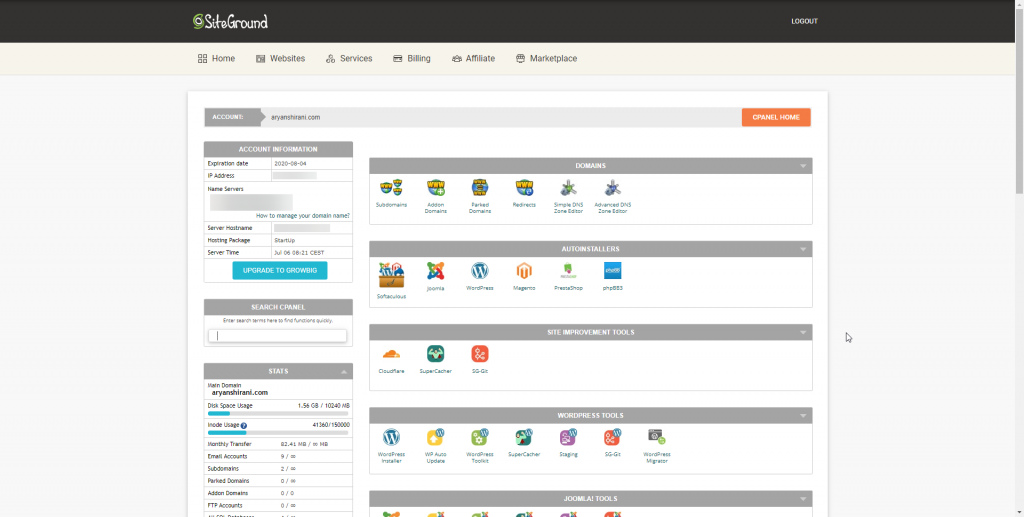
Task: Open the Subdomains icon
Action: pyautogui.click(x=391, y=188)
